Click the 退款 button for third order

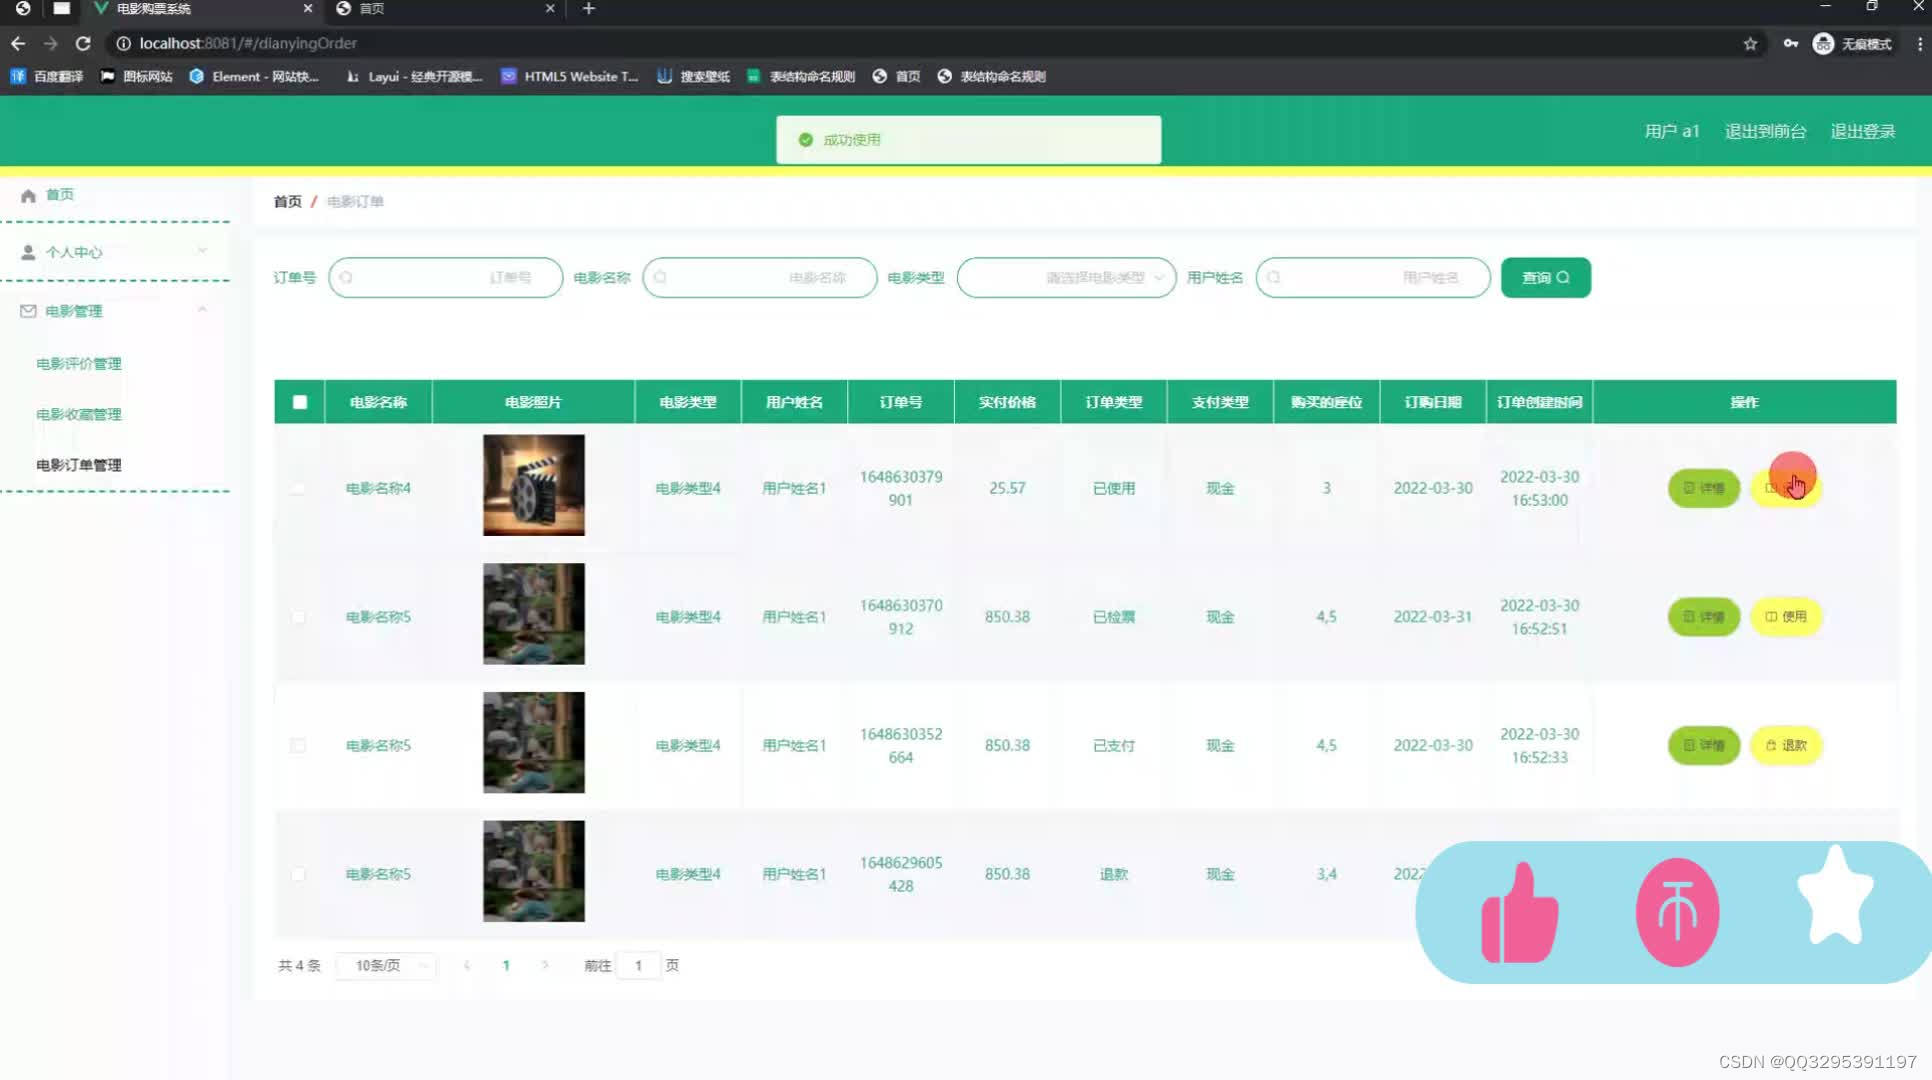pos(1786,744)
